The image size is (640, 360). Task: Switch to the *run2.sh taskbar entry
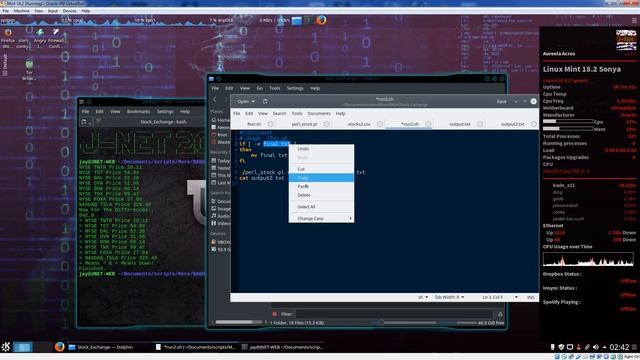(x=196, y=347)
